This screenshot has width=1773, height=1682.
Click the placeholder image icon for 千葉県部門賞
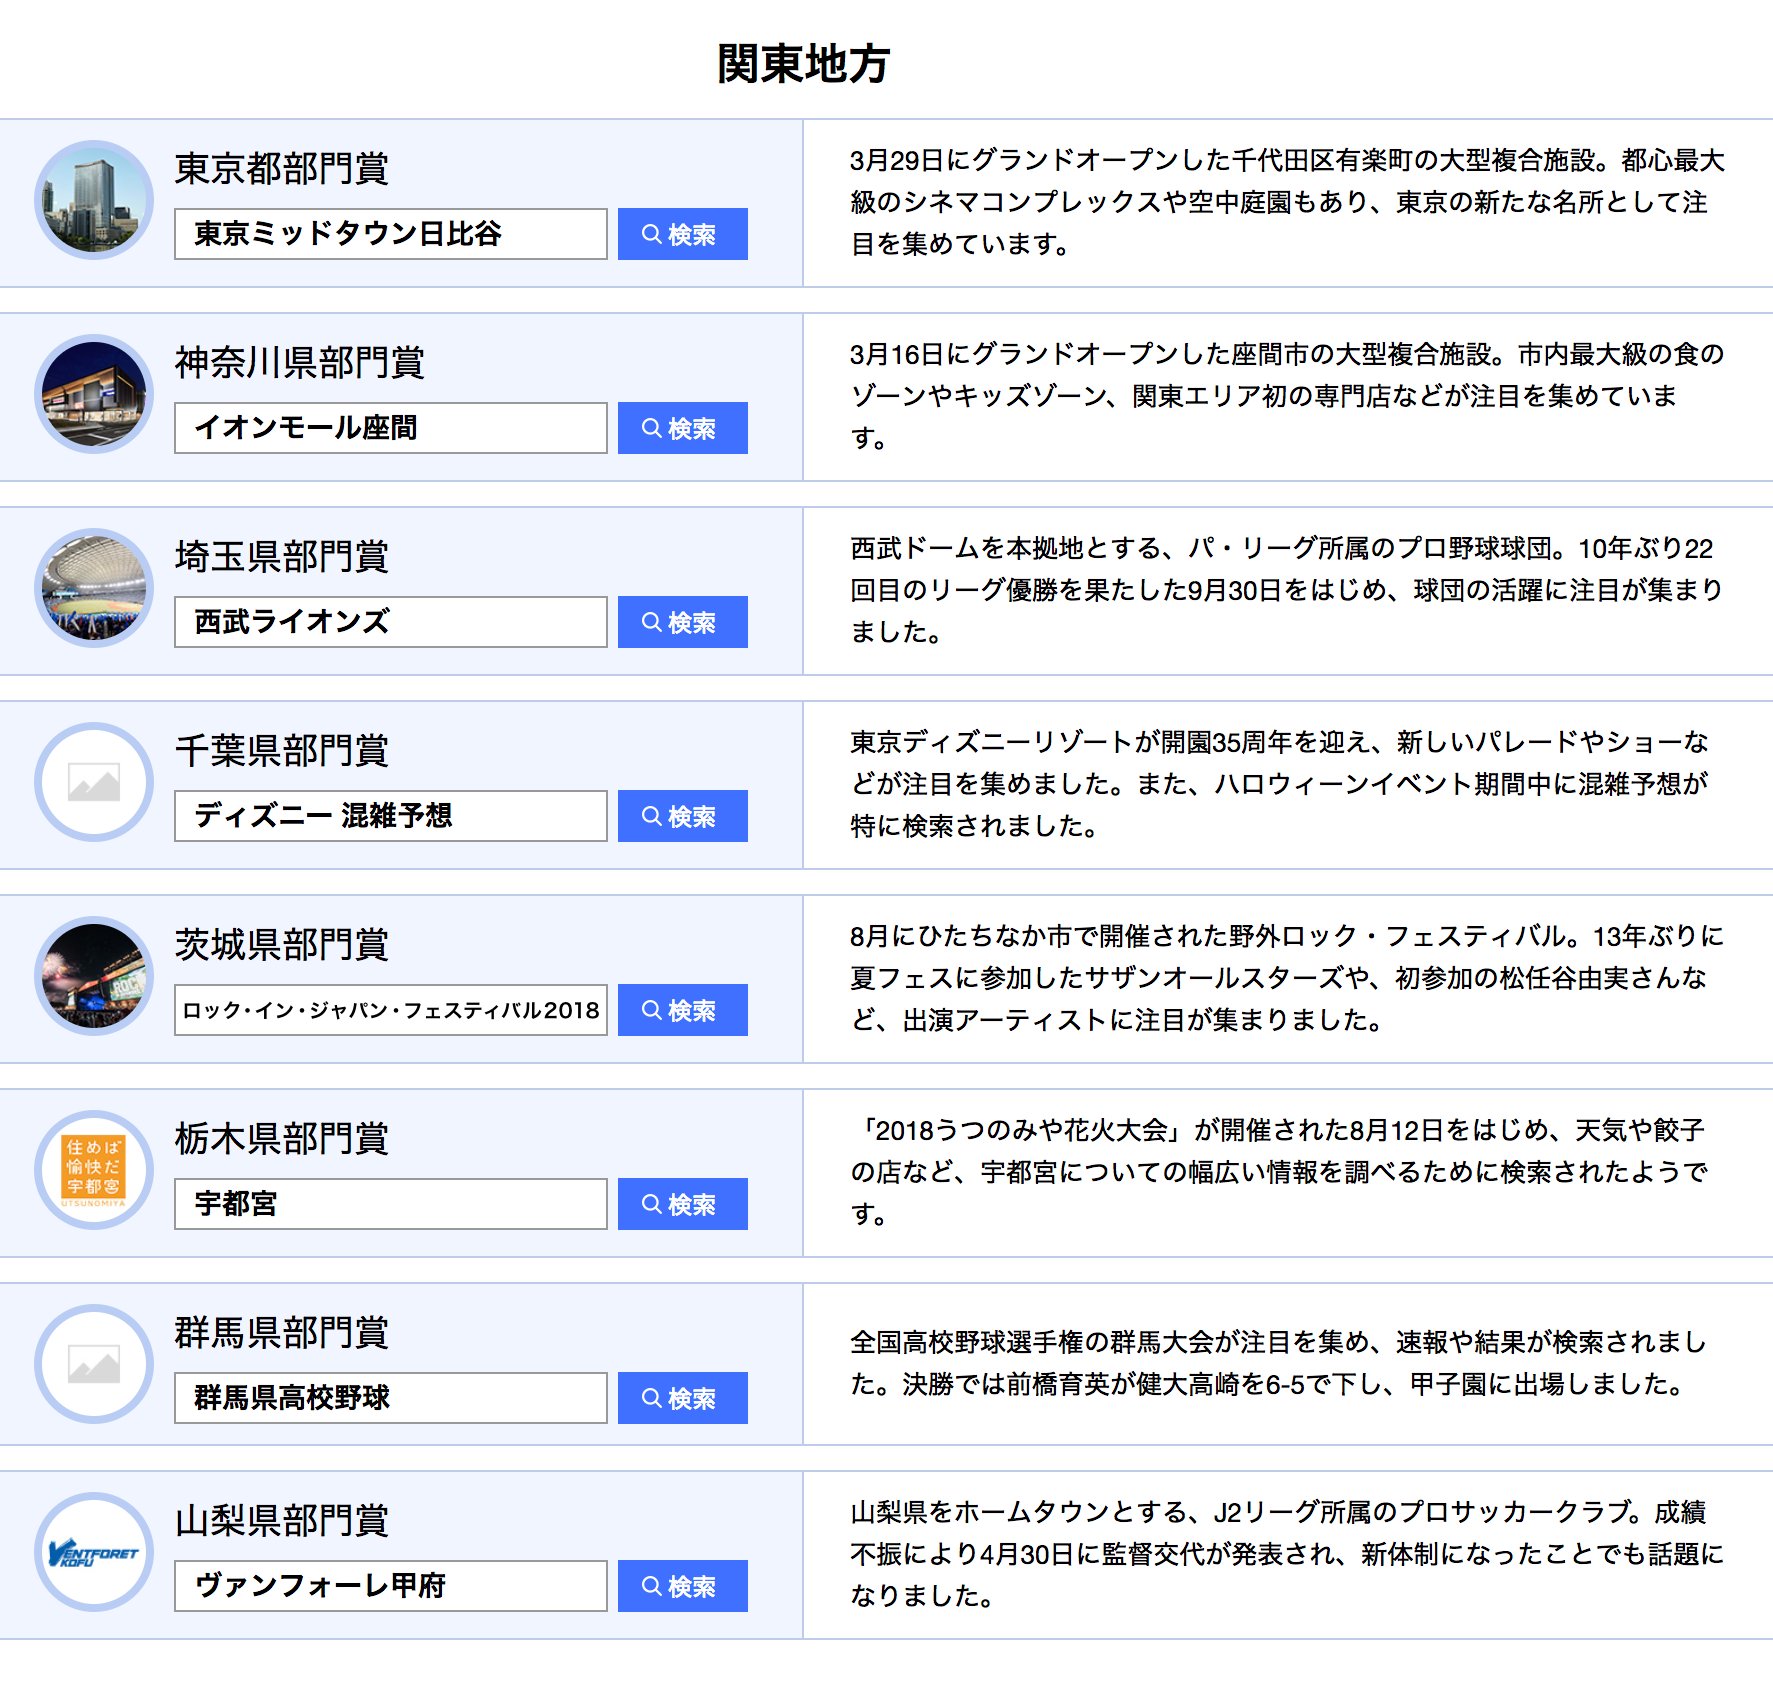click(x=94, y=782)
